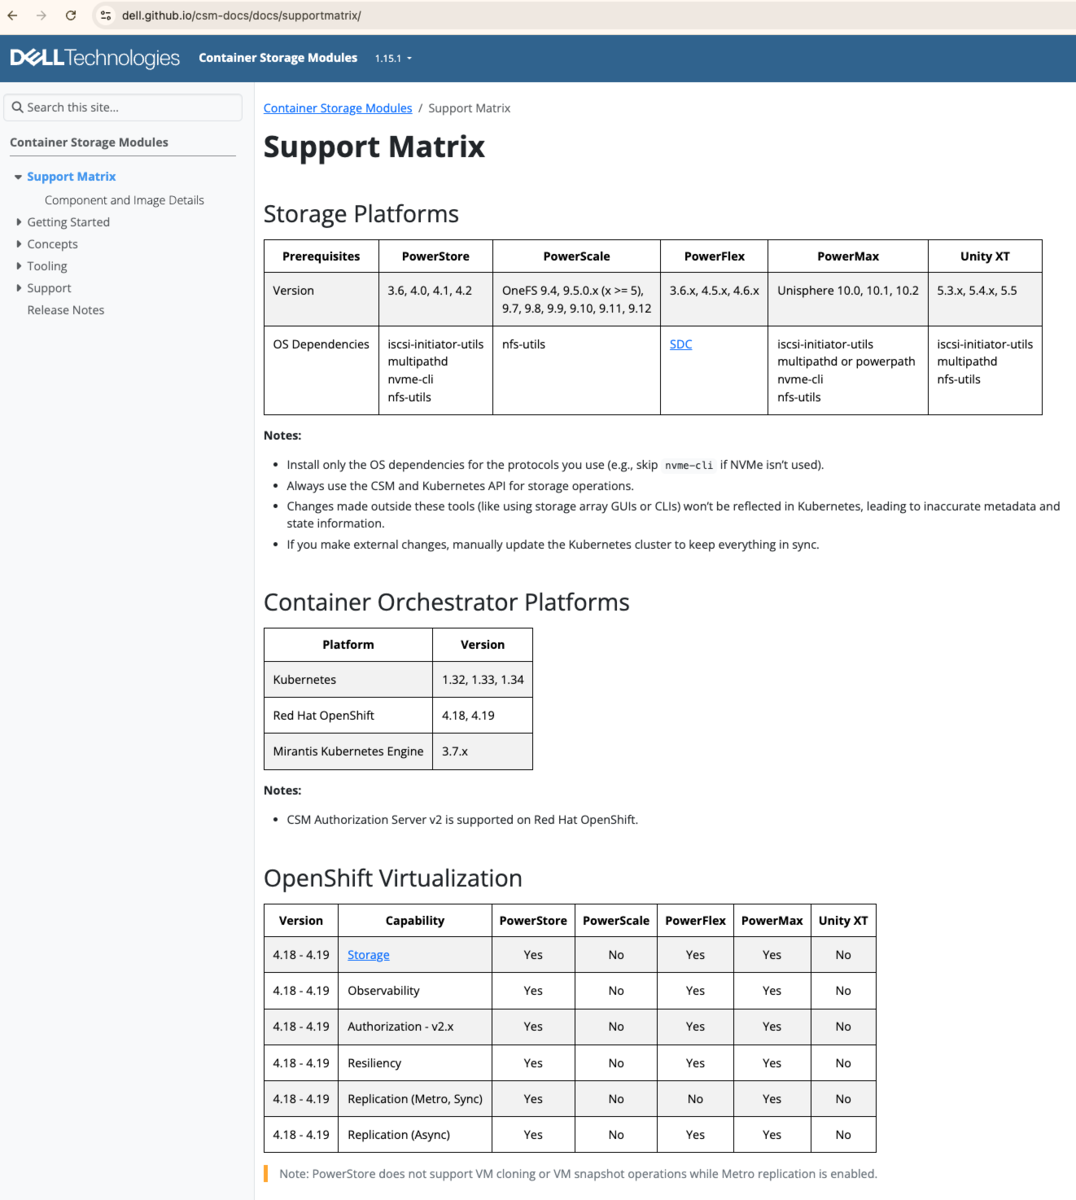Expand the Support section arrow
The width and height of the screenshot is (1076, 1200).
point(18,288)
